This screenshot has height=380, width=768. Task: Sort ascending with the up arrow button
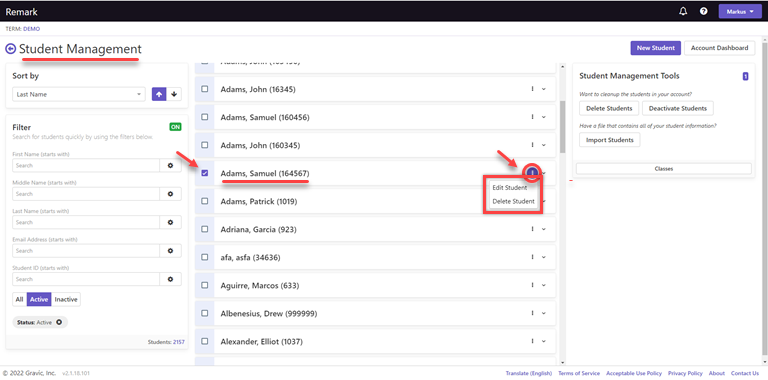point(159,94)
